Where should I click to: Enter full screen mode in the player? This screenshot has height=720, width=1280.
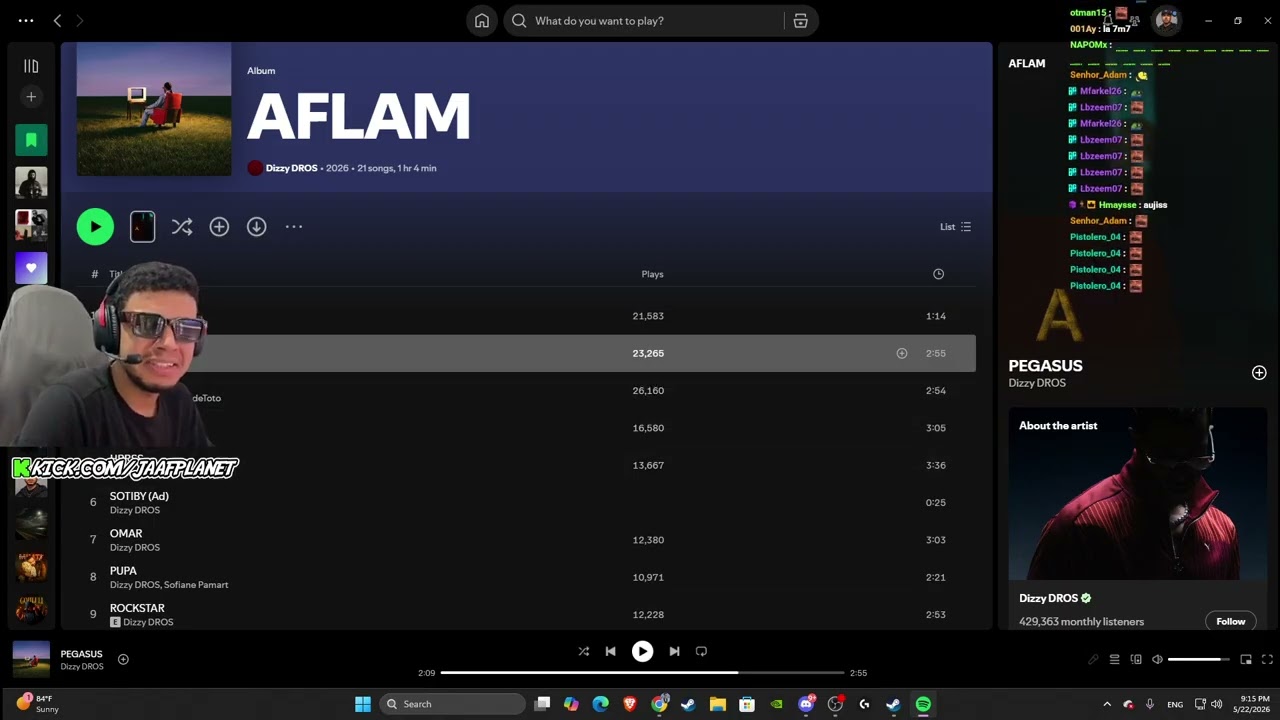(1267, 659)
